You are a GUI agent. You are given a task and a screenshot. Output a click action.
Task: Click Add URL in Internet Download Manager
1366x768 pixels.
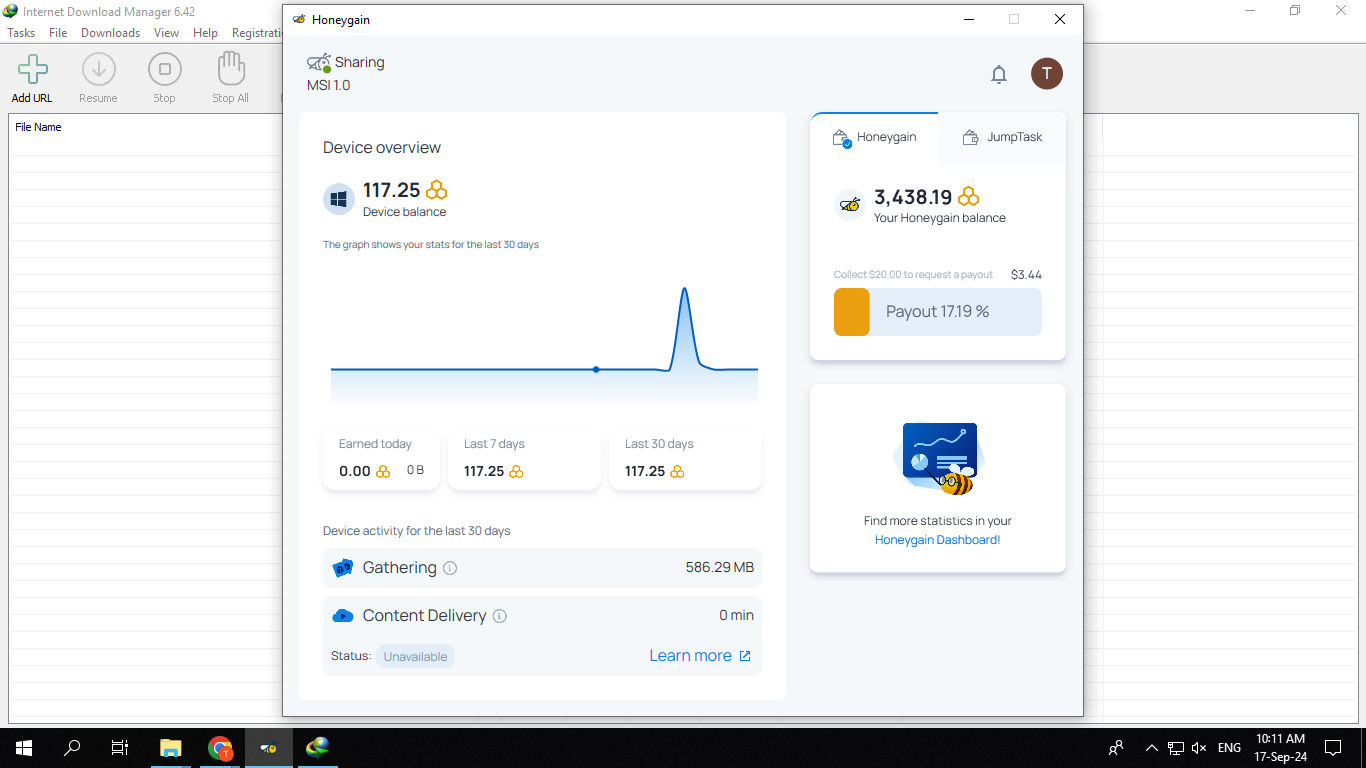click(x=32, y=79)
